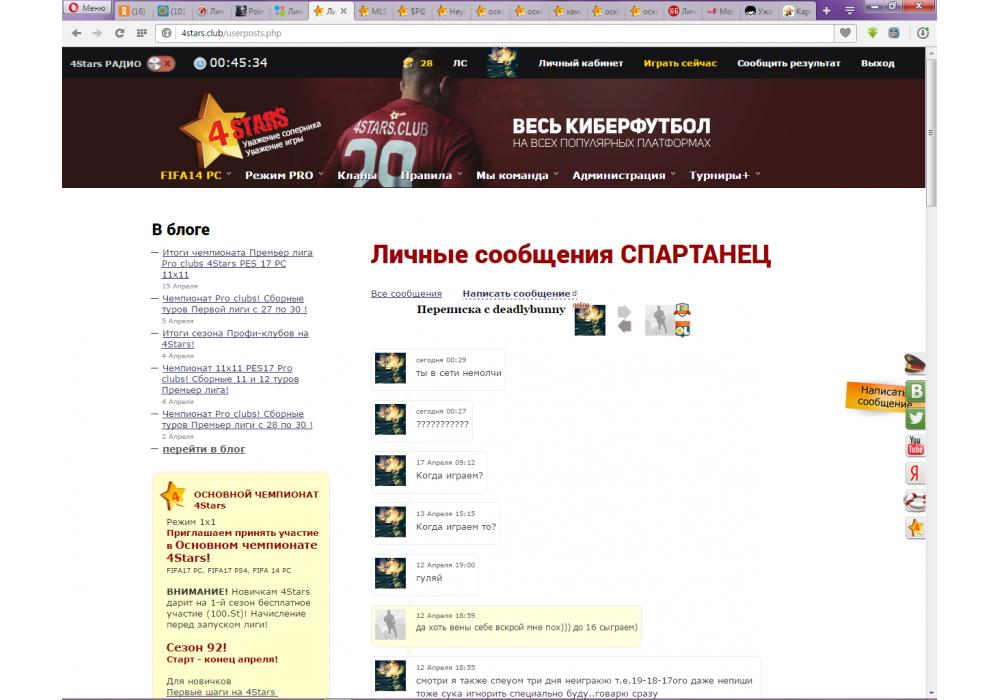Open the tab list menu icon

[x=849, y=10]
